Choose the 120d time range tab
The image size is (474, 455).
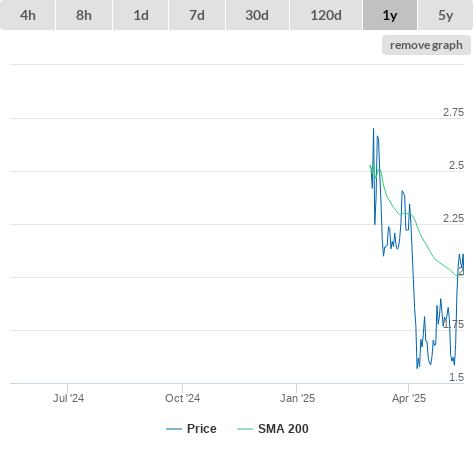click(x=326, y=15)
